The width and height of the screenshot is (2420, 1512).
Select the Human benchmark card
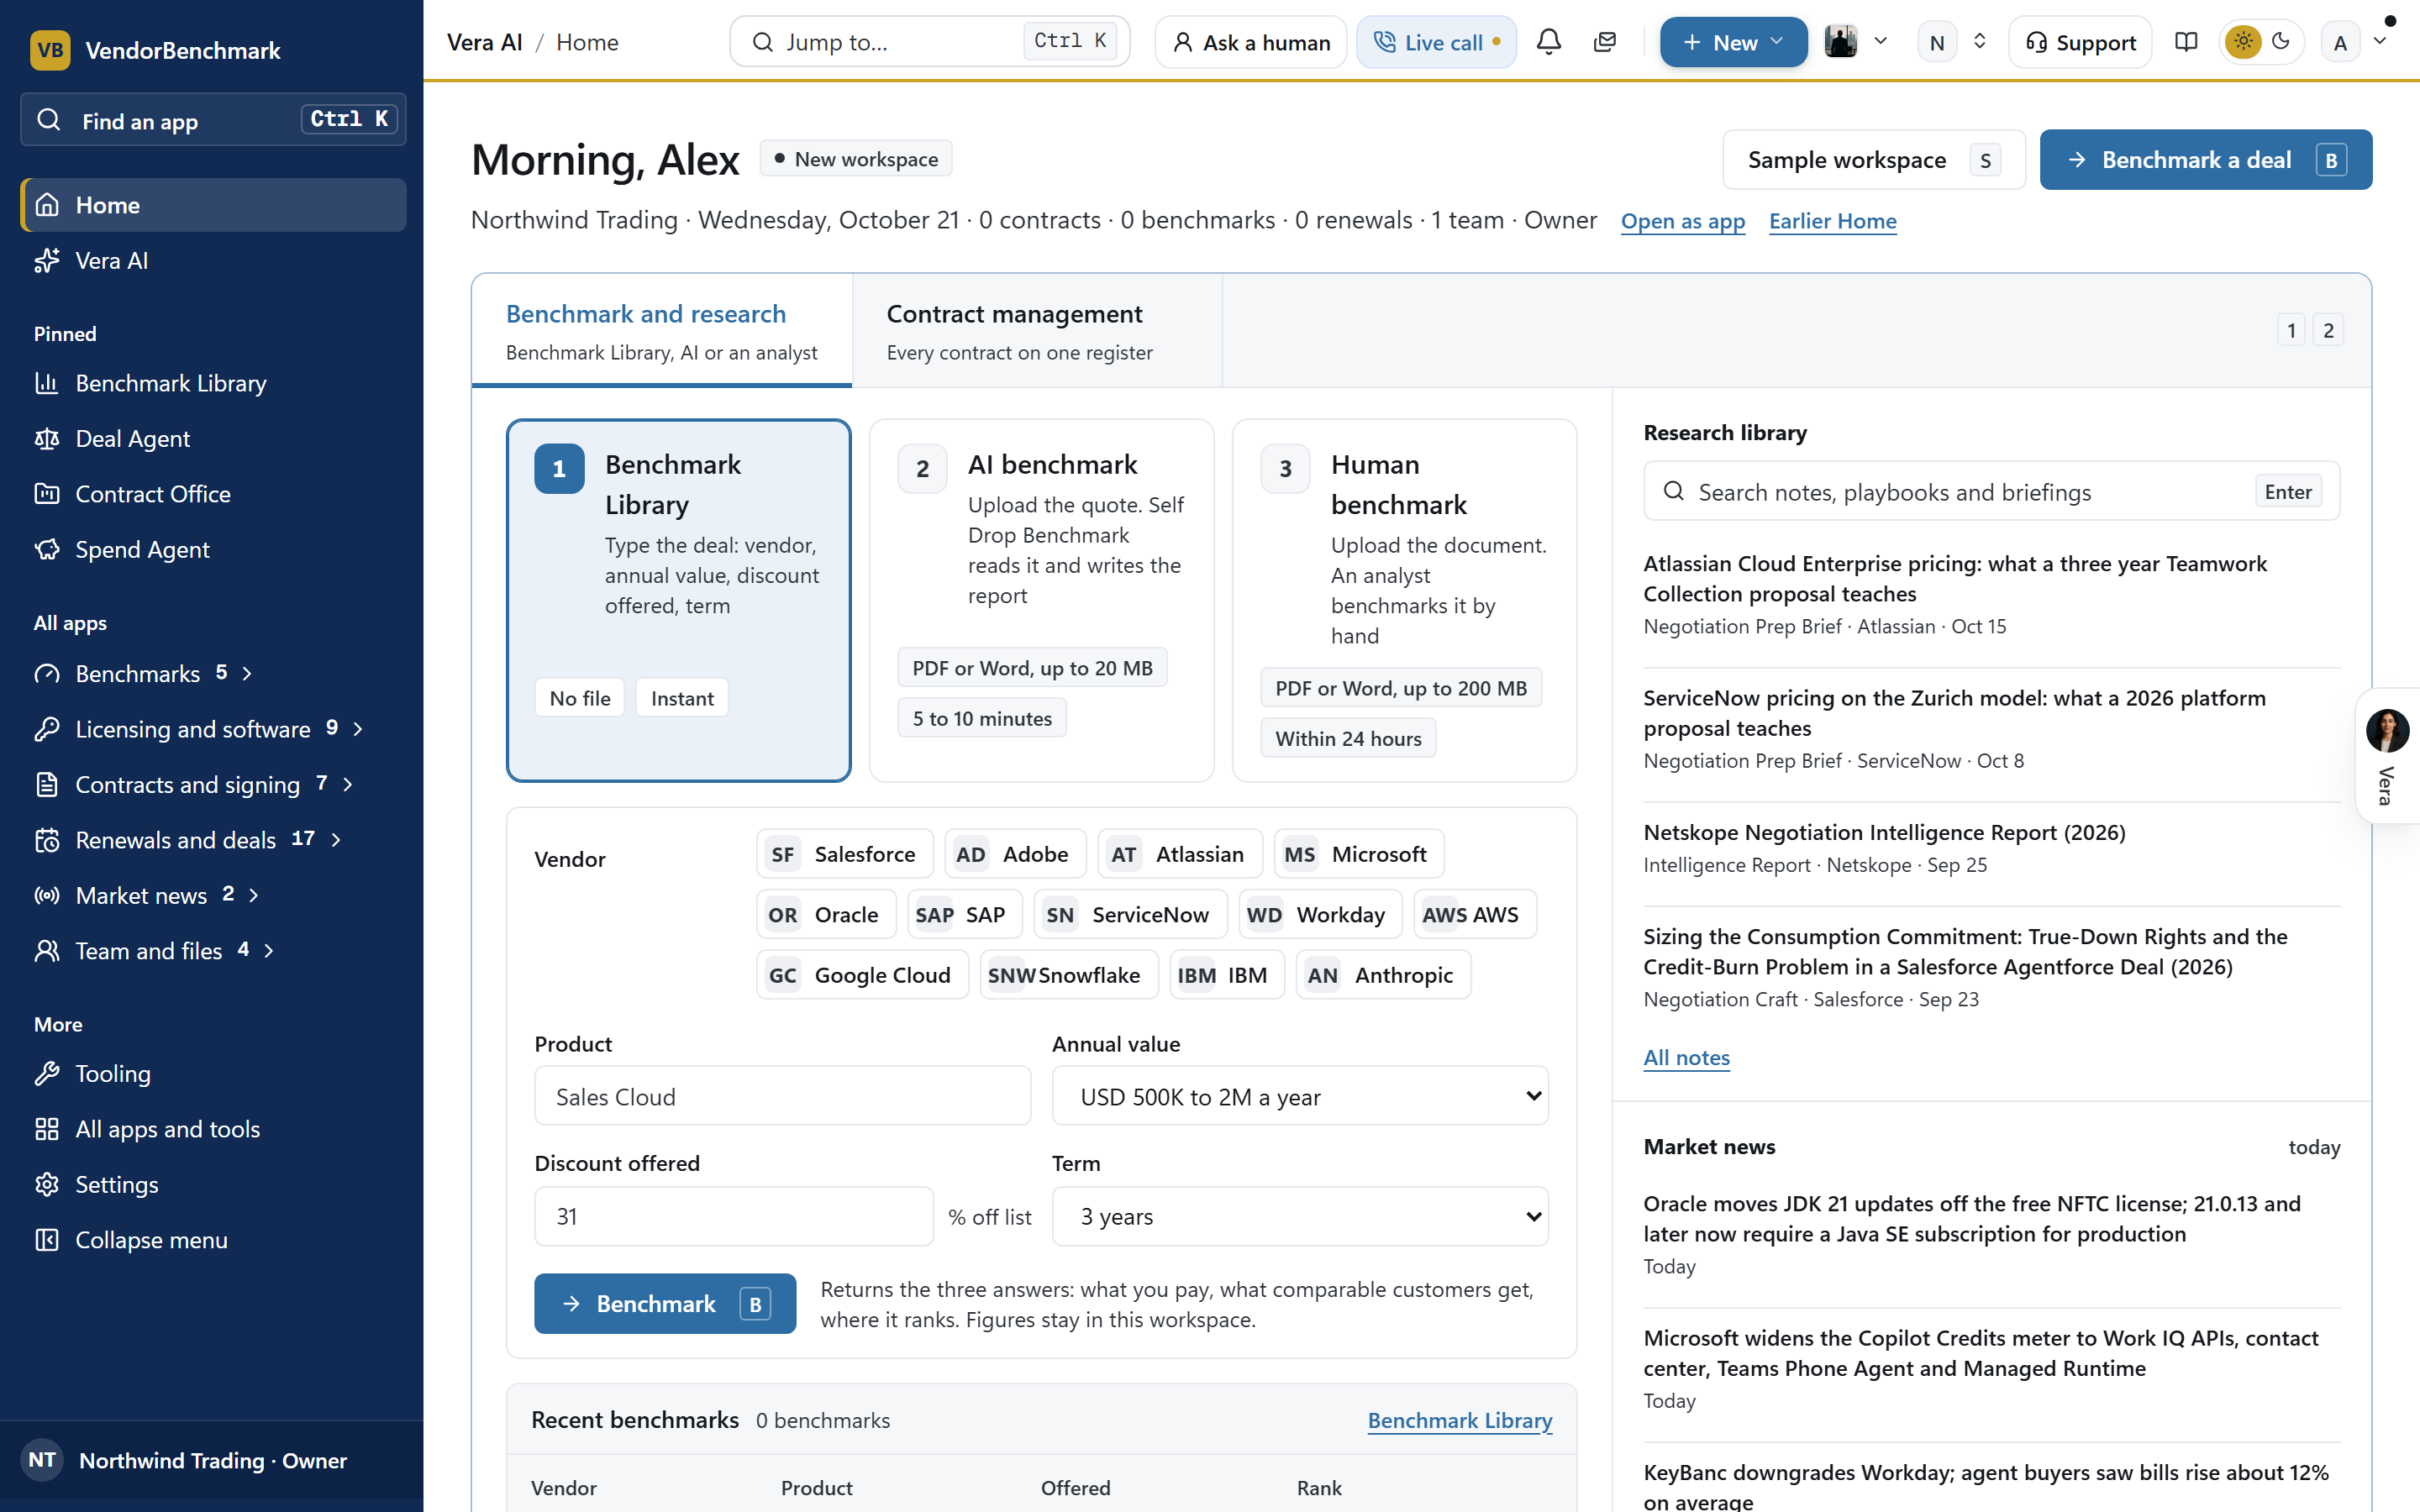click(1404, 600)
